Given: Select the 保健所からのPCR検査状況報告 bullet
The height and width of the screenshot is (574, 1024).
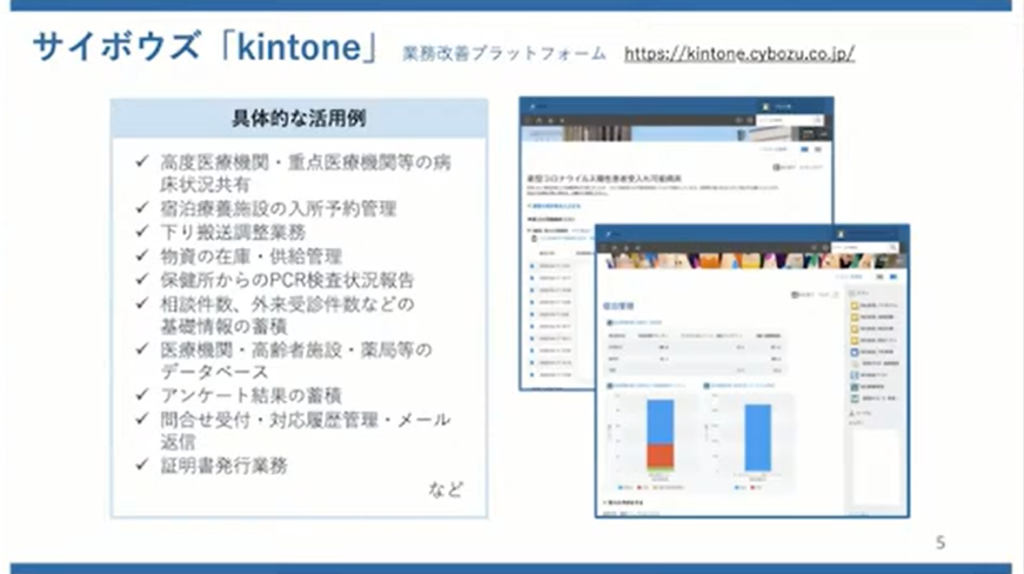Looking at the screenshot, I should point(287,280).
